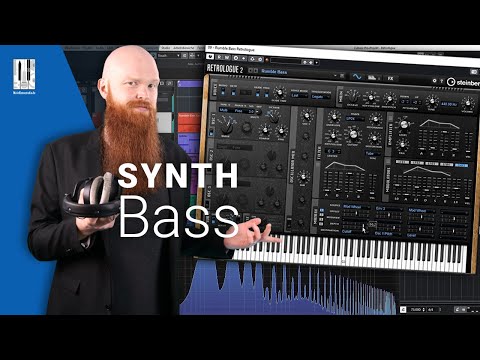
Task: Open the Filter Shape dropdown
Action: [x=355, y=118]
